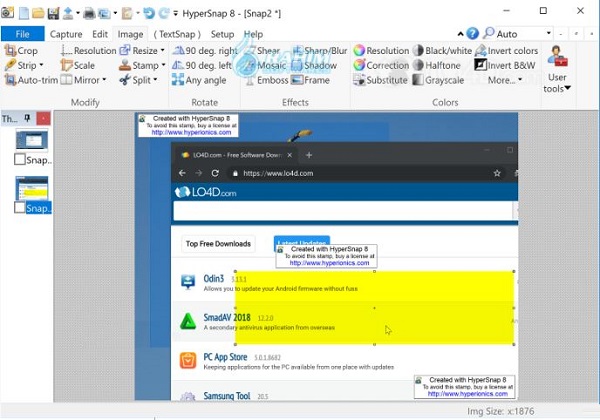Pin the thumbnails panel
This screenshot has height=420, width=600.
point(27,119)
